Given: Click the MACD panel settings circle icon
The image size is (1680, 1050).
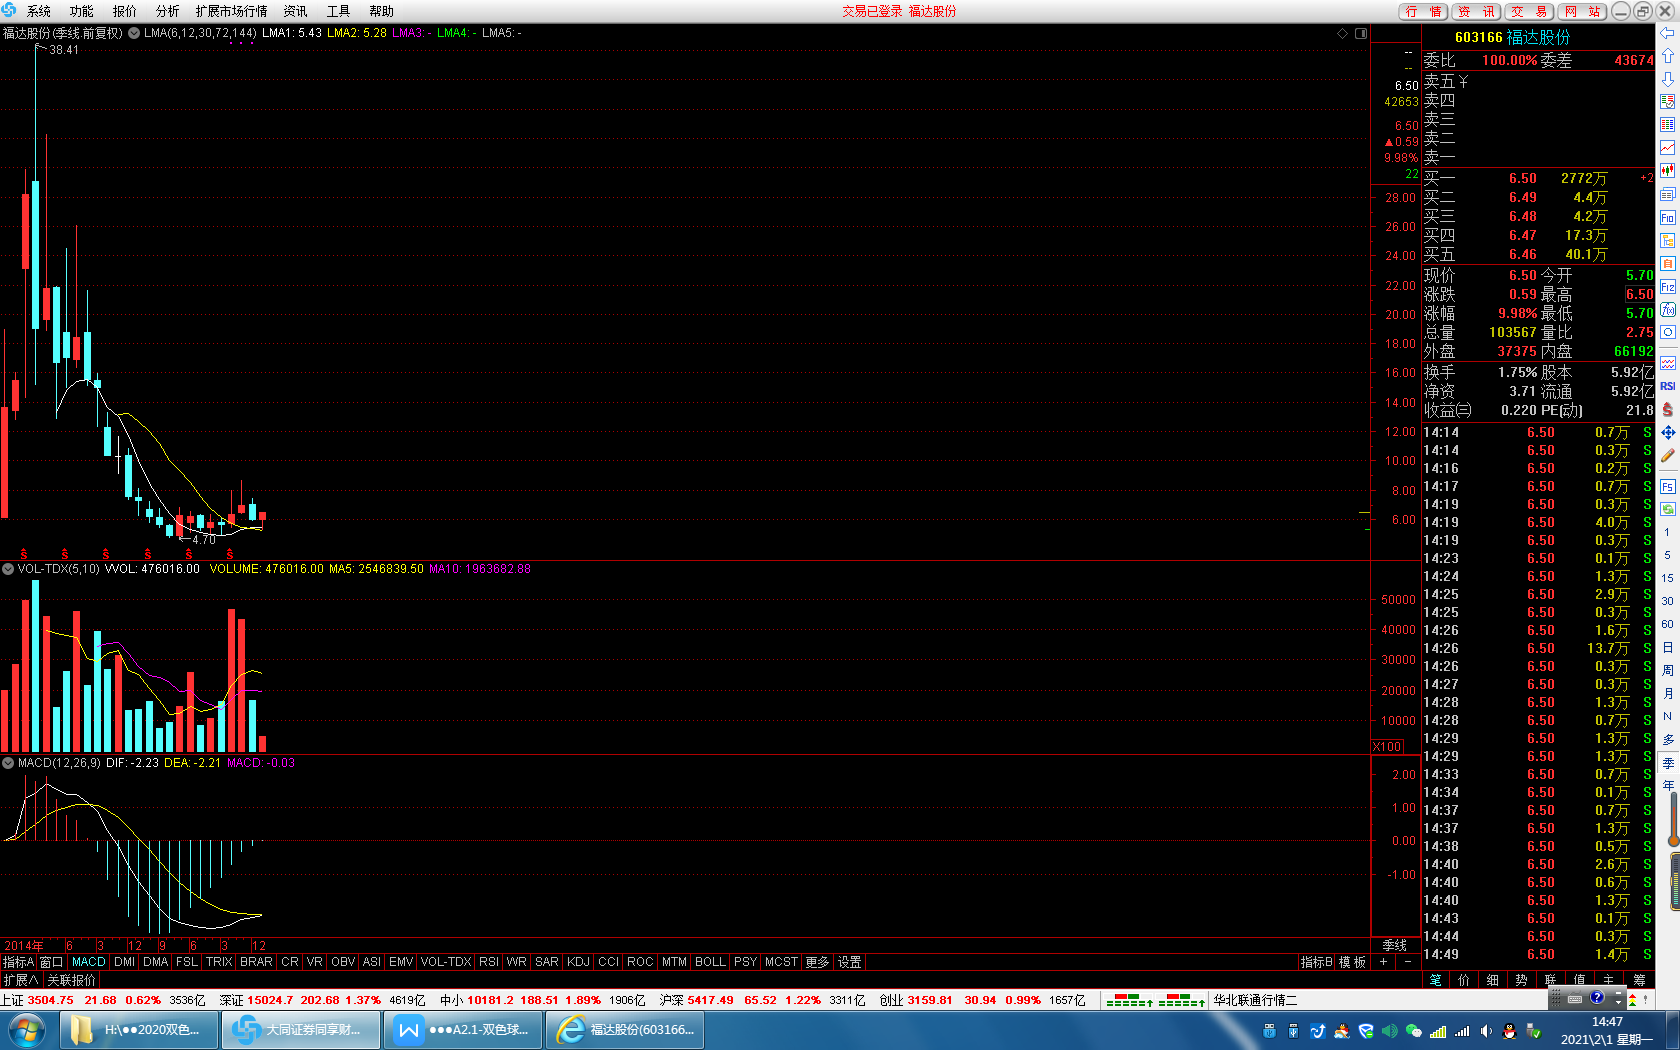Looking at the screenshot, I should tap(8, 763).
